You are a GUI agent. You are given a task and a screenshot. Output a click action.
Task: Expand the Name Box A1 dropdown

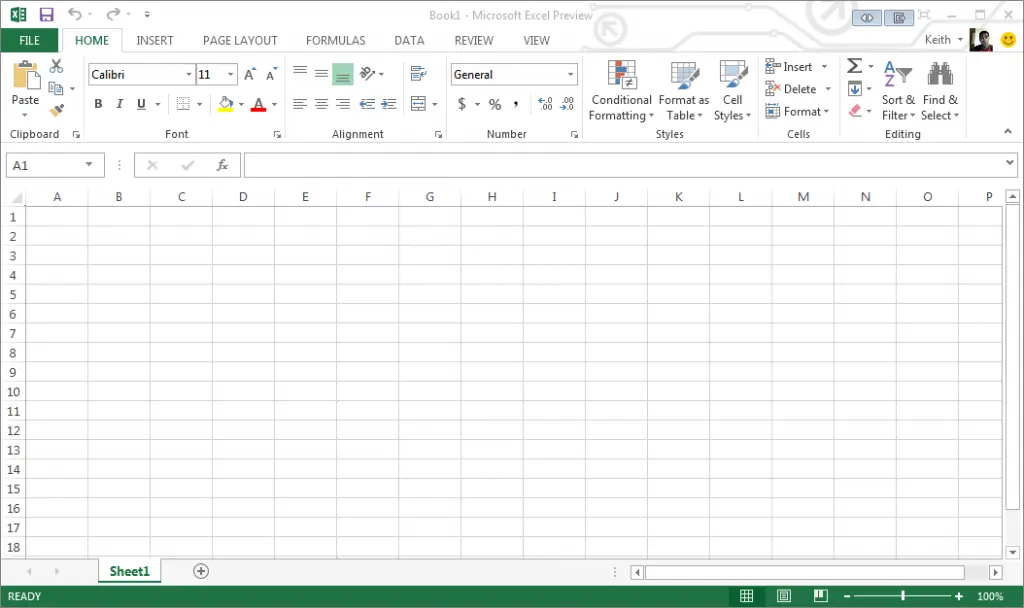tap(89, 165)
